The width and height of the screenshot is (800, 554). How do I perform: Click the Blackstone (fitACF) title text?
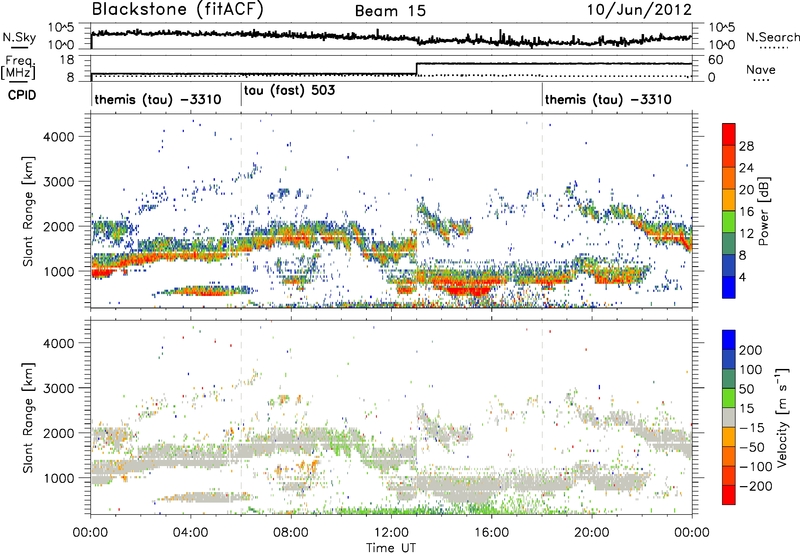point(178,10)
